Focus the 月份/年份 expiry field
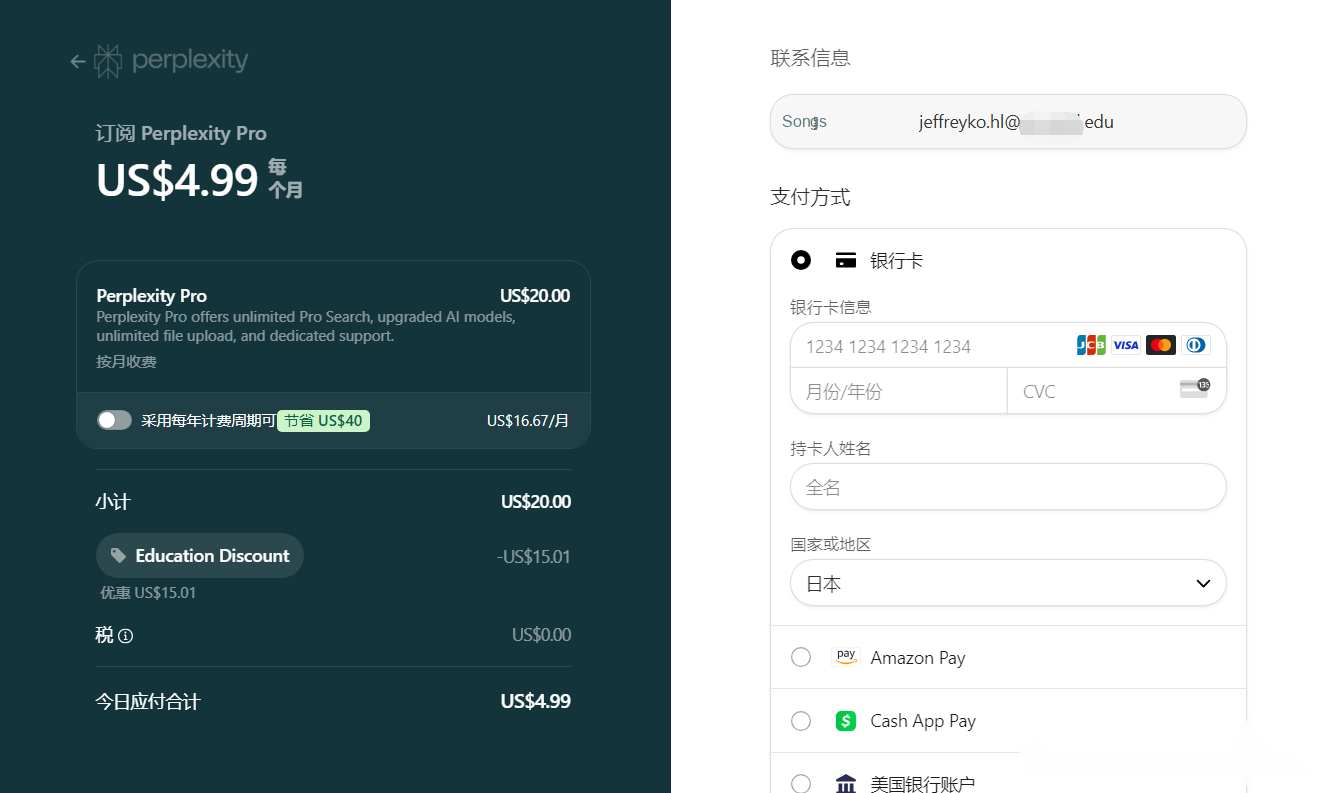 pos(898,391)
